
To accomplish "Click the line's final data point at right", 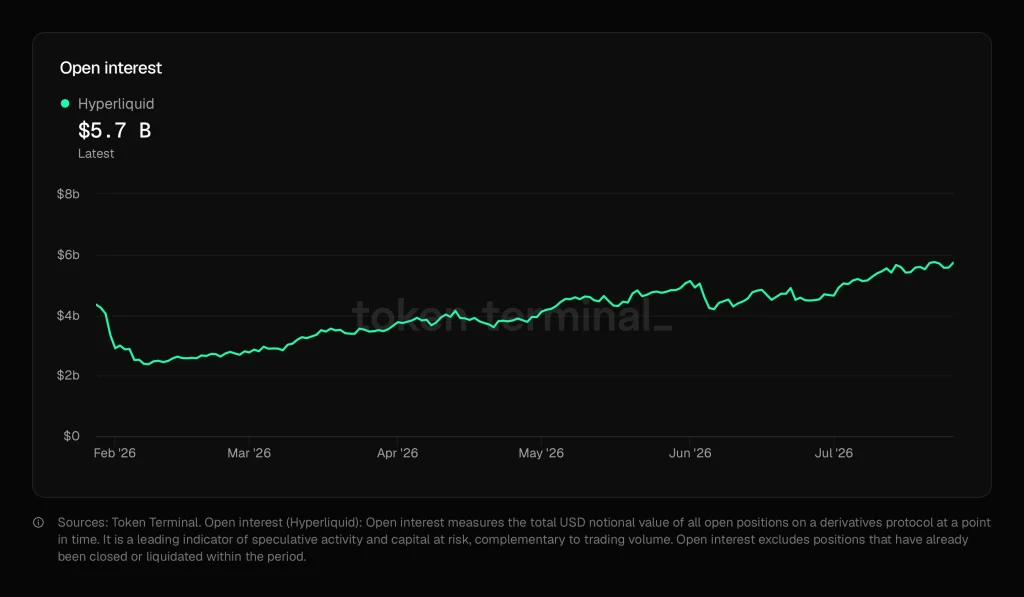I will [x=953, y=263].
